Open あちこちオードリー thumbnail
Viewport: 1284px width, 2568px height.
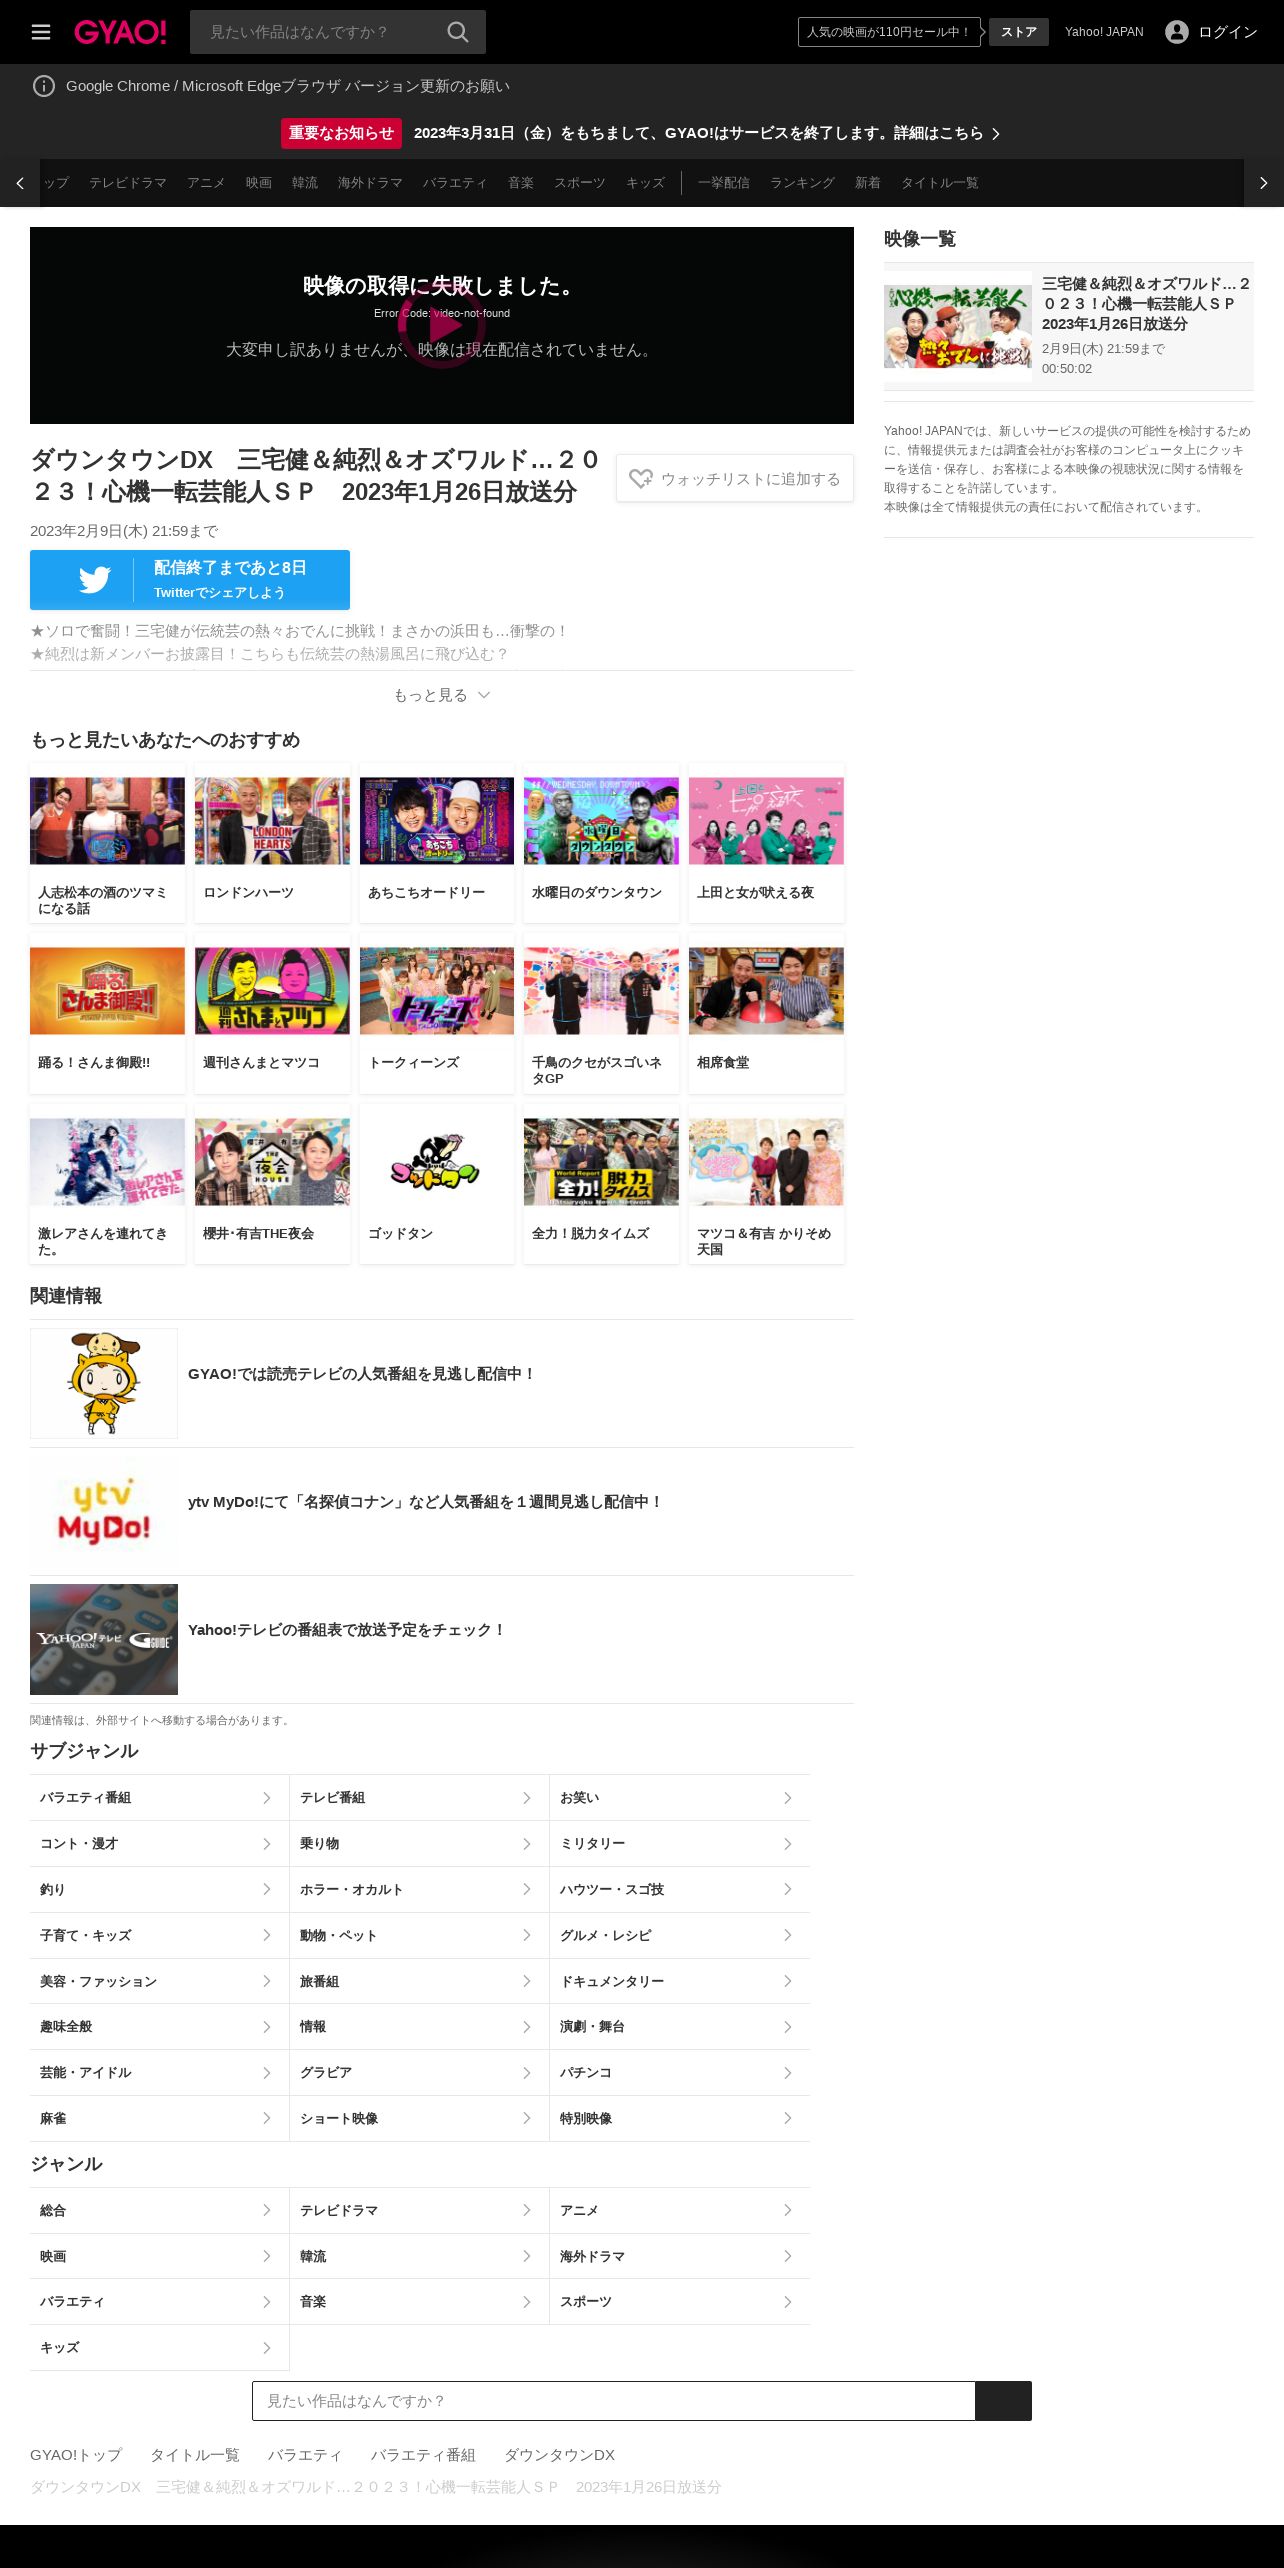tap(437, 821)
